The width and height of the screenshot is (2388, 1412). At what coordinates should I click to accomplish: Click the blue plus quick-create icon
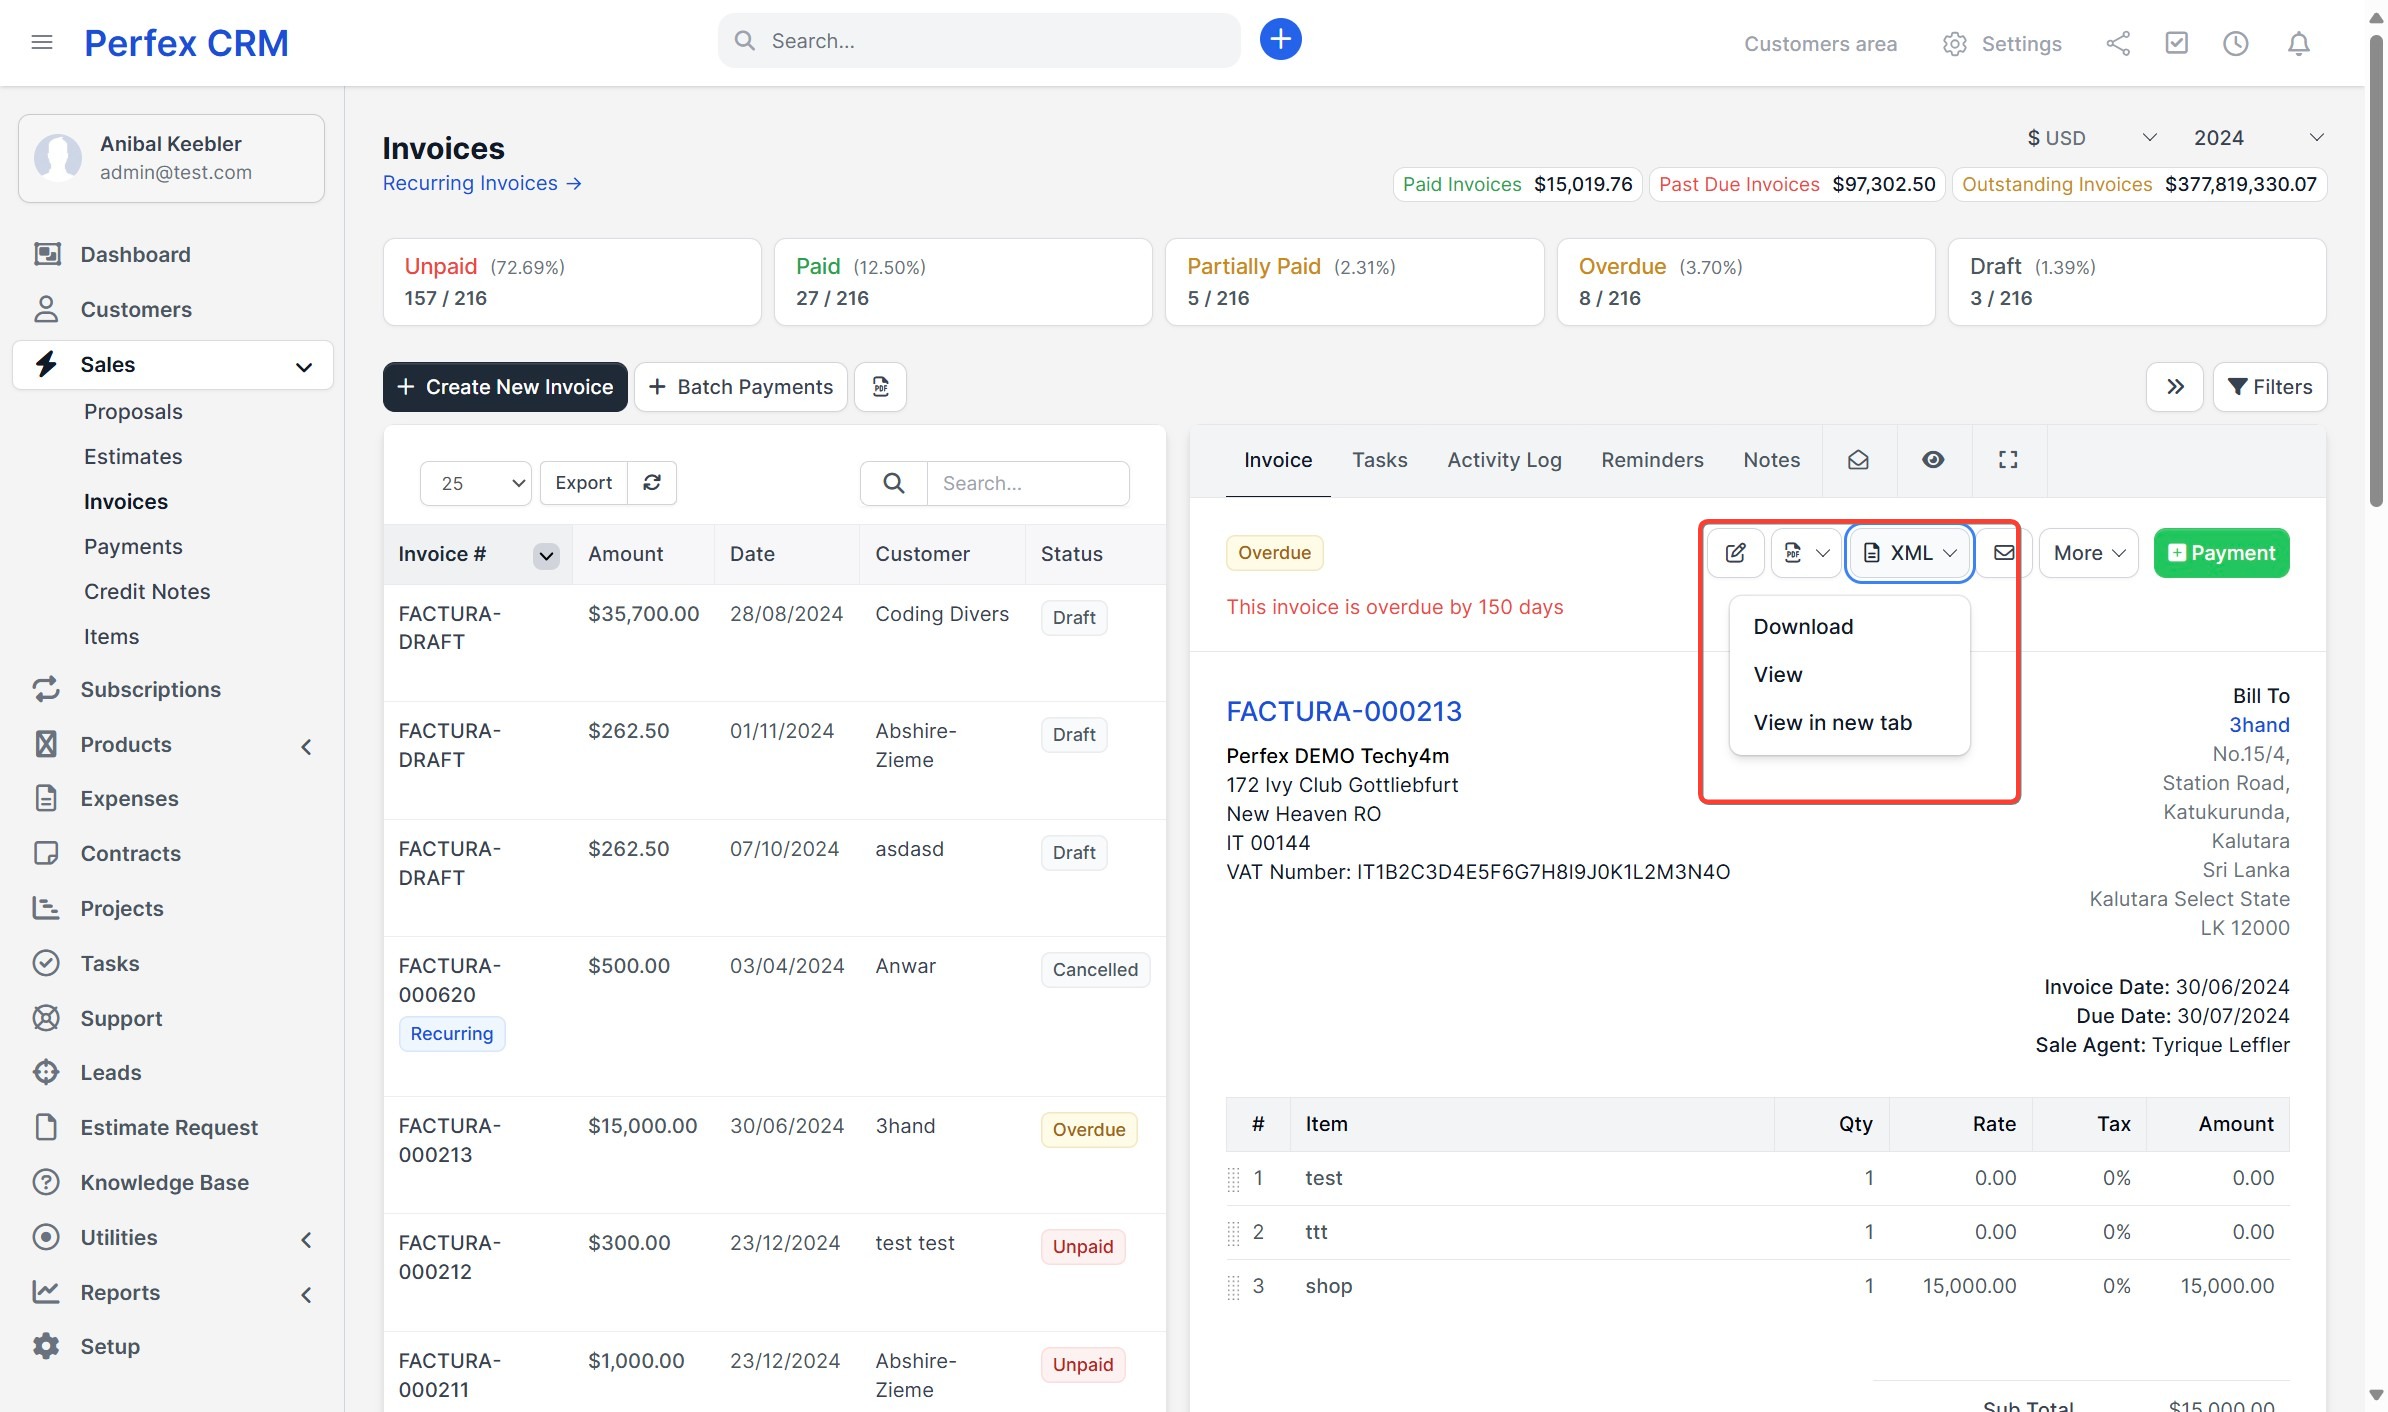[1280, 40]
